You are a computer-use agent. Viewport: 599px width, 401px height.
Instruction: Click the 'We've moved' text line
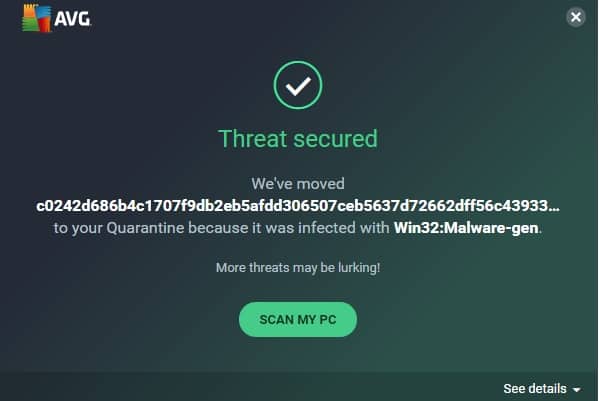click(x=298, y=184)
